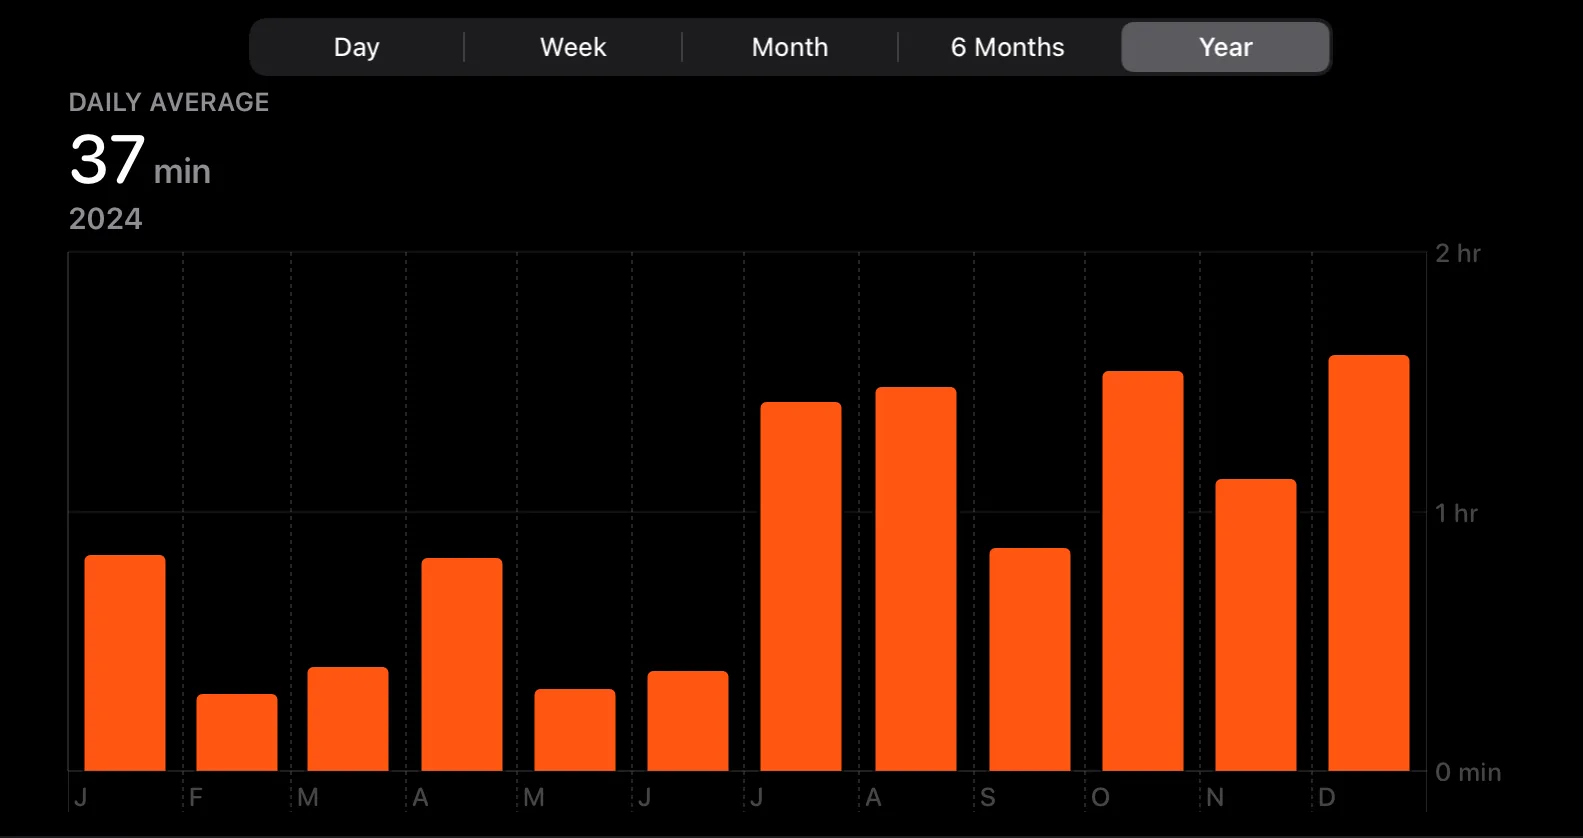Switch to the Day view tab
Screen dimensions: 1583x838
tap(357, 47)
